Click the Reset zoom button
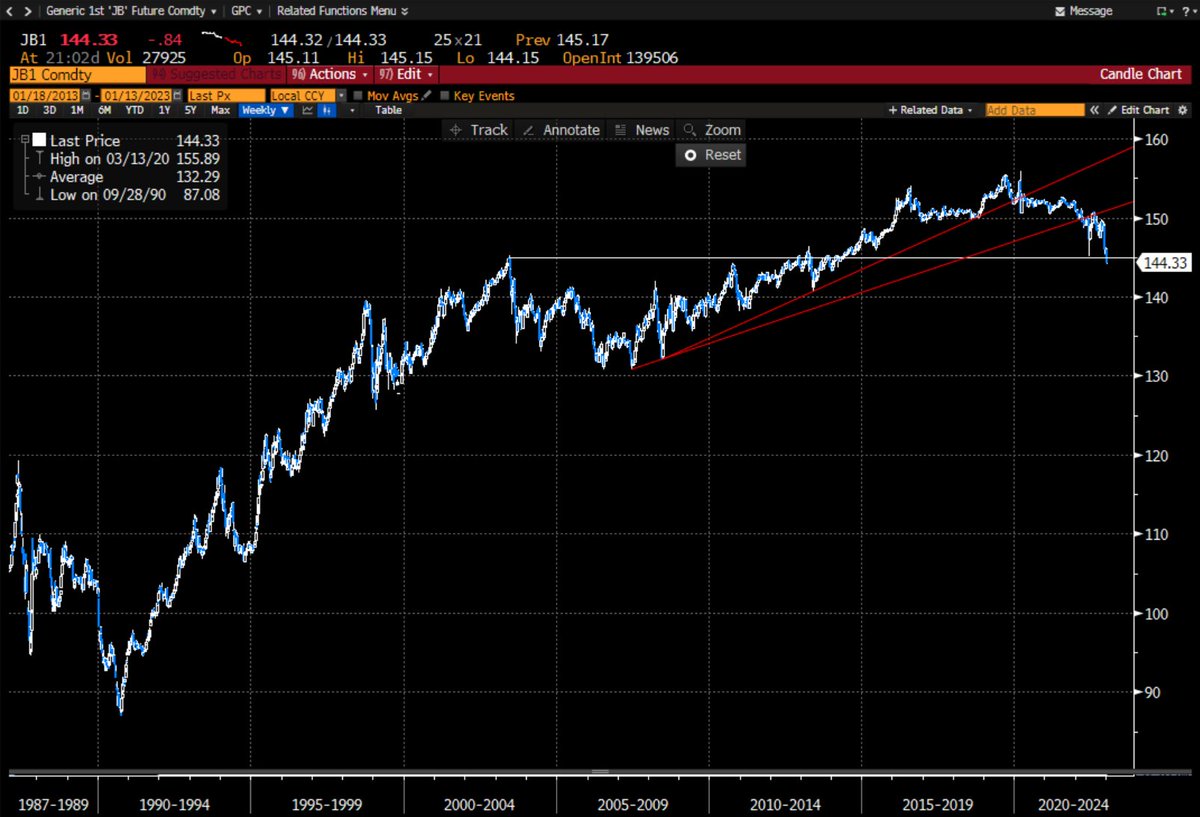 (712, 155)
